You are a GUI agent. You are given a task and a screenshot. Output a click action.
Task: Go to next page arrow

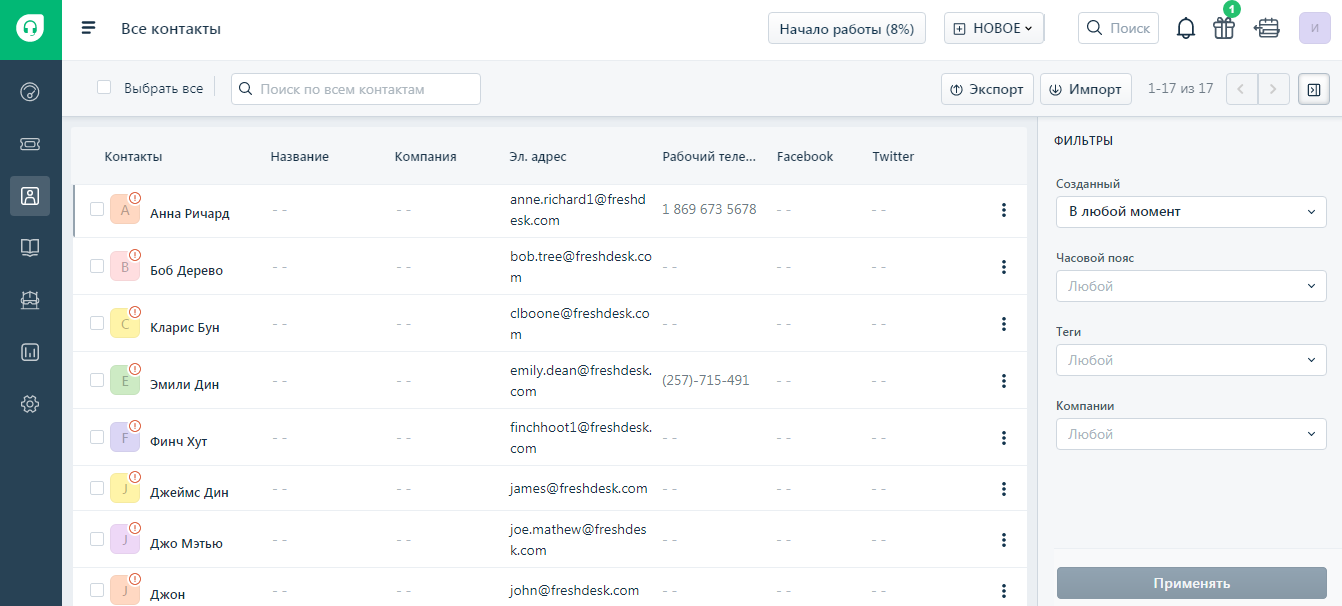coord(1273,89)
